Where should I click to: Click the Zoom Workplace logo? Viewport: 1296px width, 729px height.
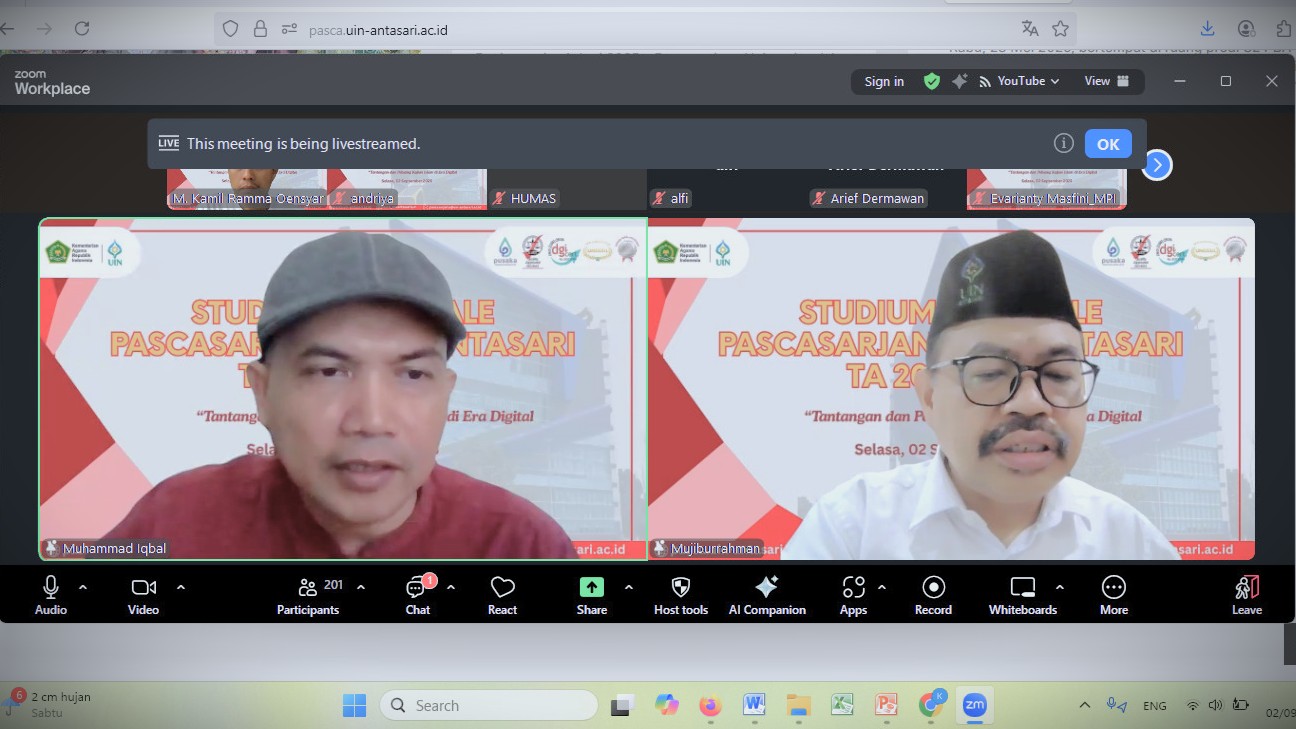point(52,83)
